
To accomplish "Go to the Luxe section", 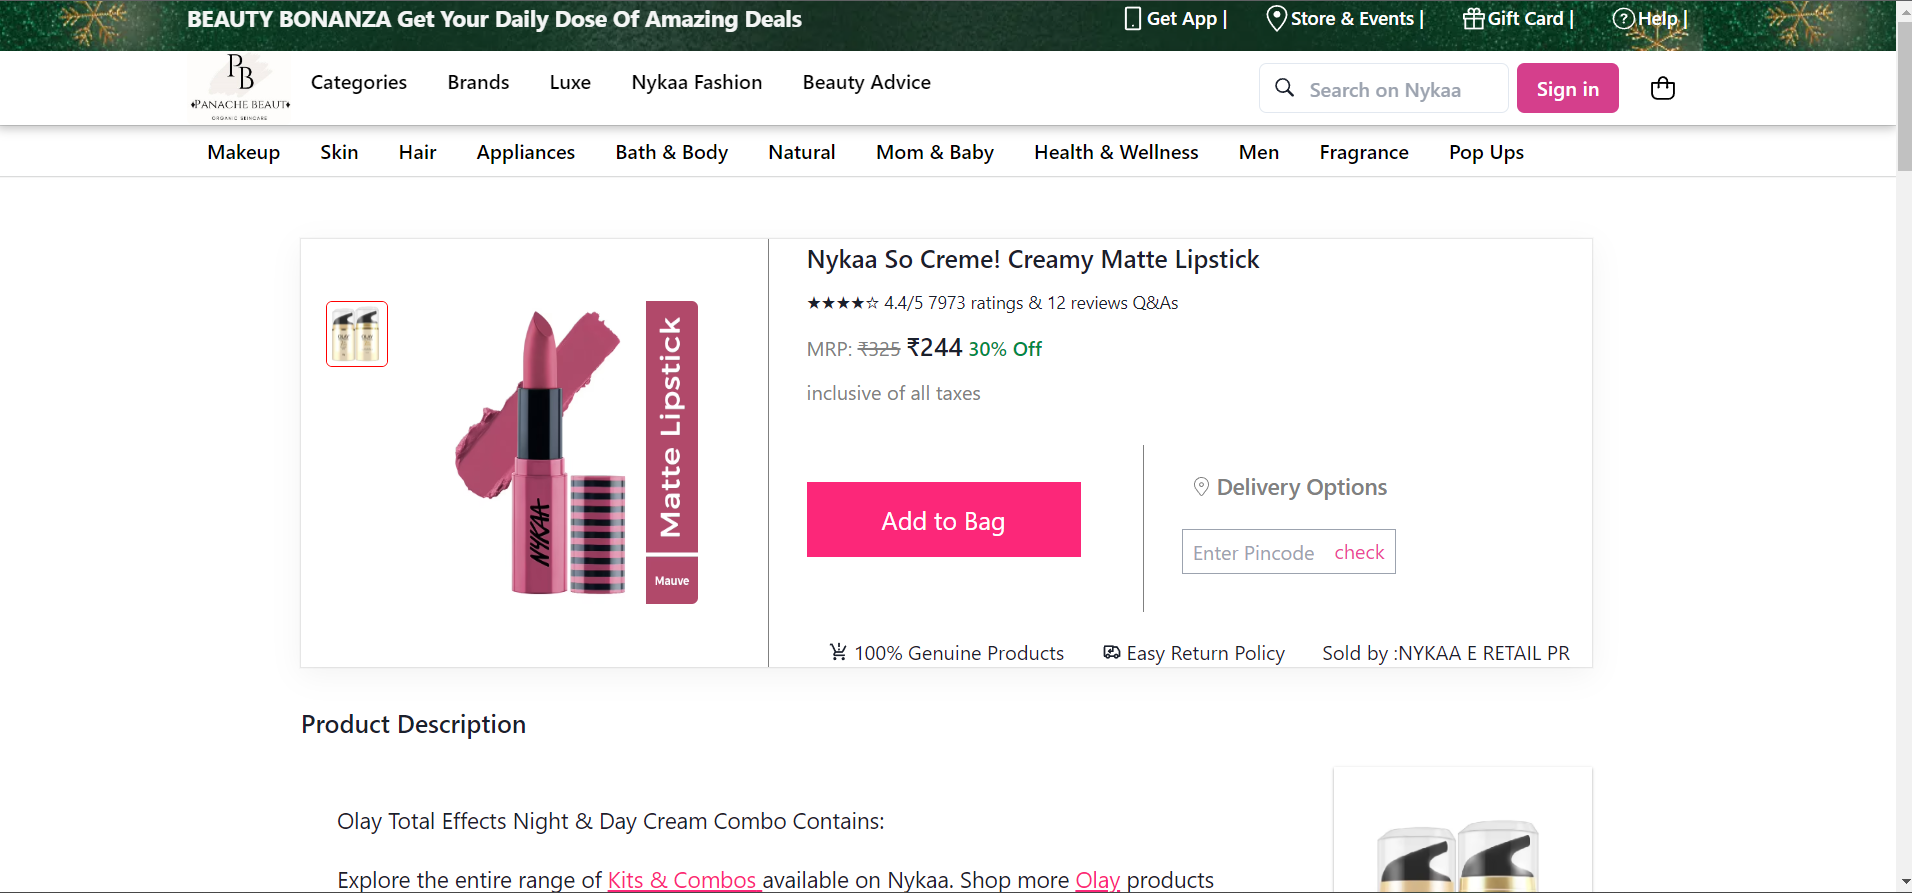I will [570, 82].
